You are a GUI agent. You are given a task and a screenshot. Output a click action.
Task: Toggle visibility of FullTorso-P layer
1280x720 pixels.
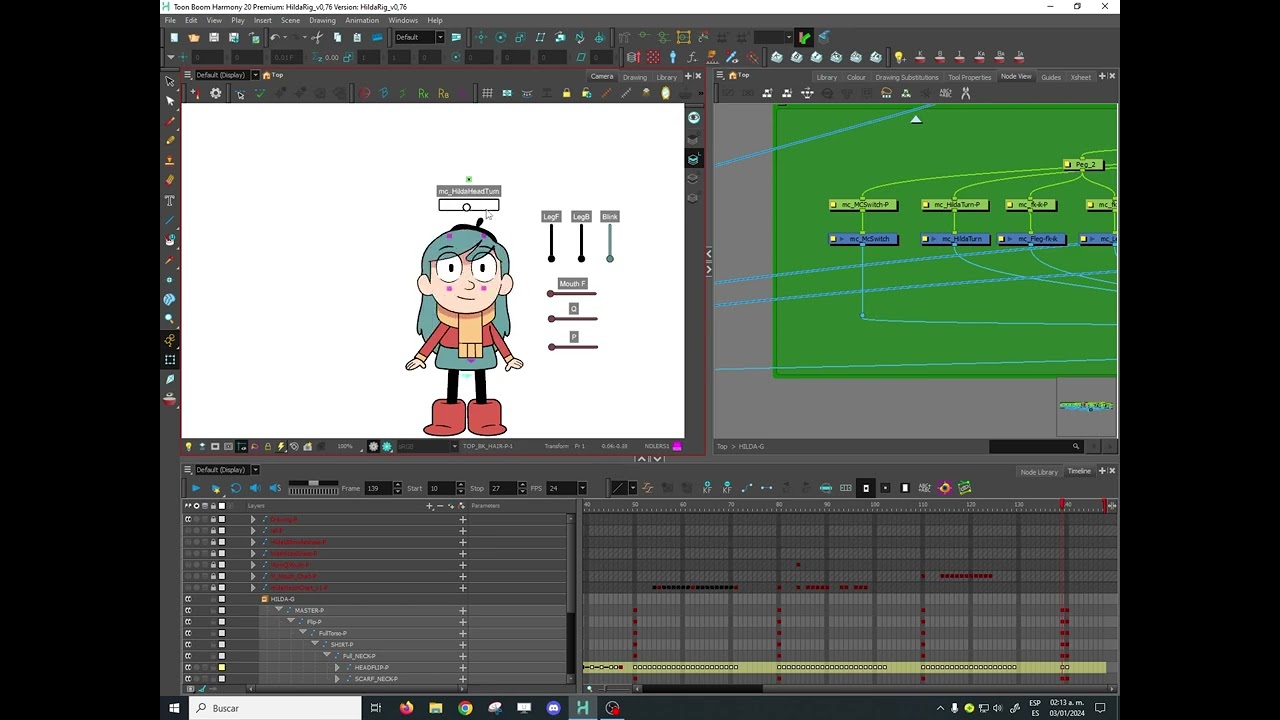click(x=188, y=633)
